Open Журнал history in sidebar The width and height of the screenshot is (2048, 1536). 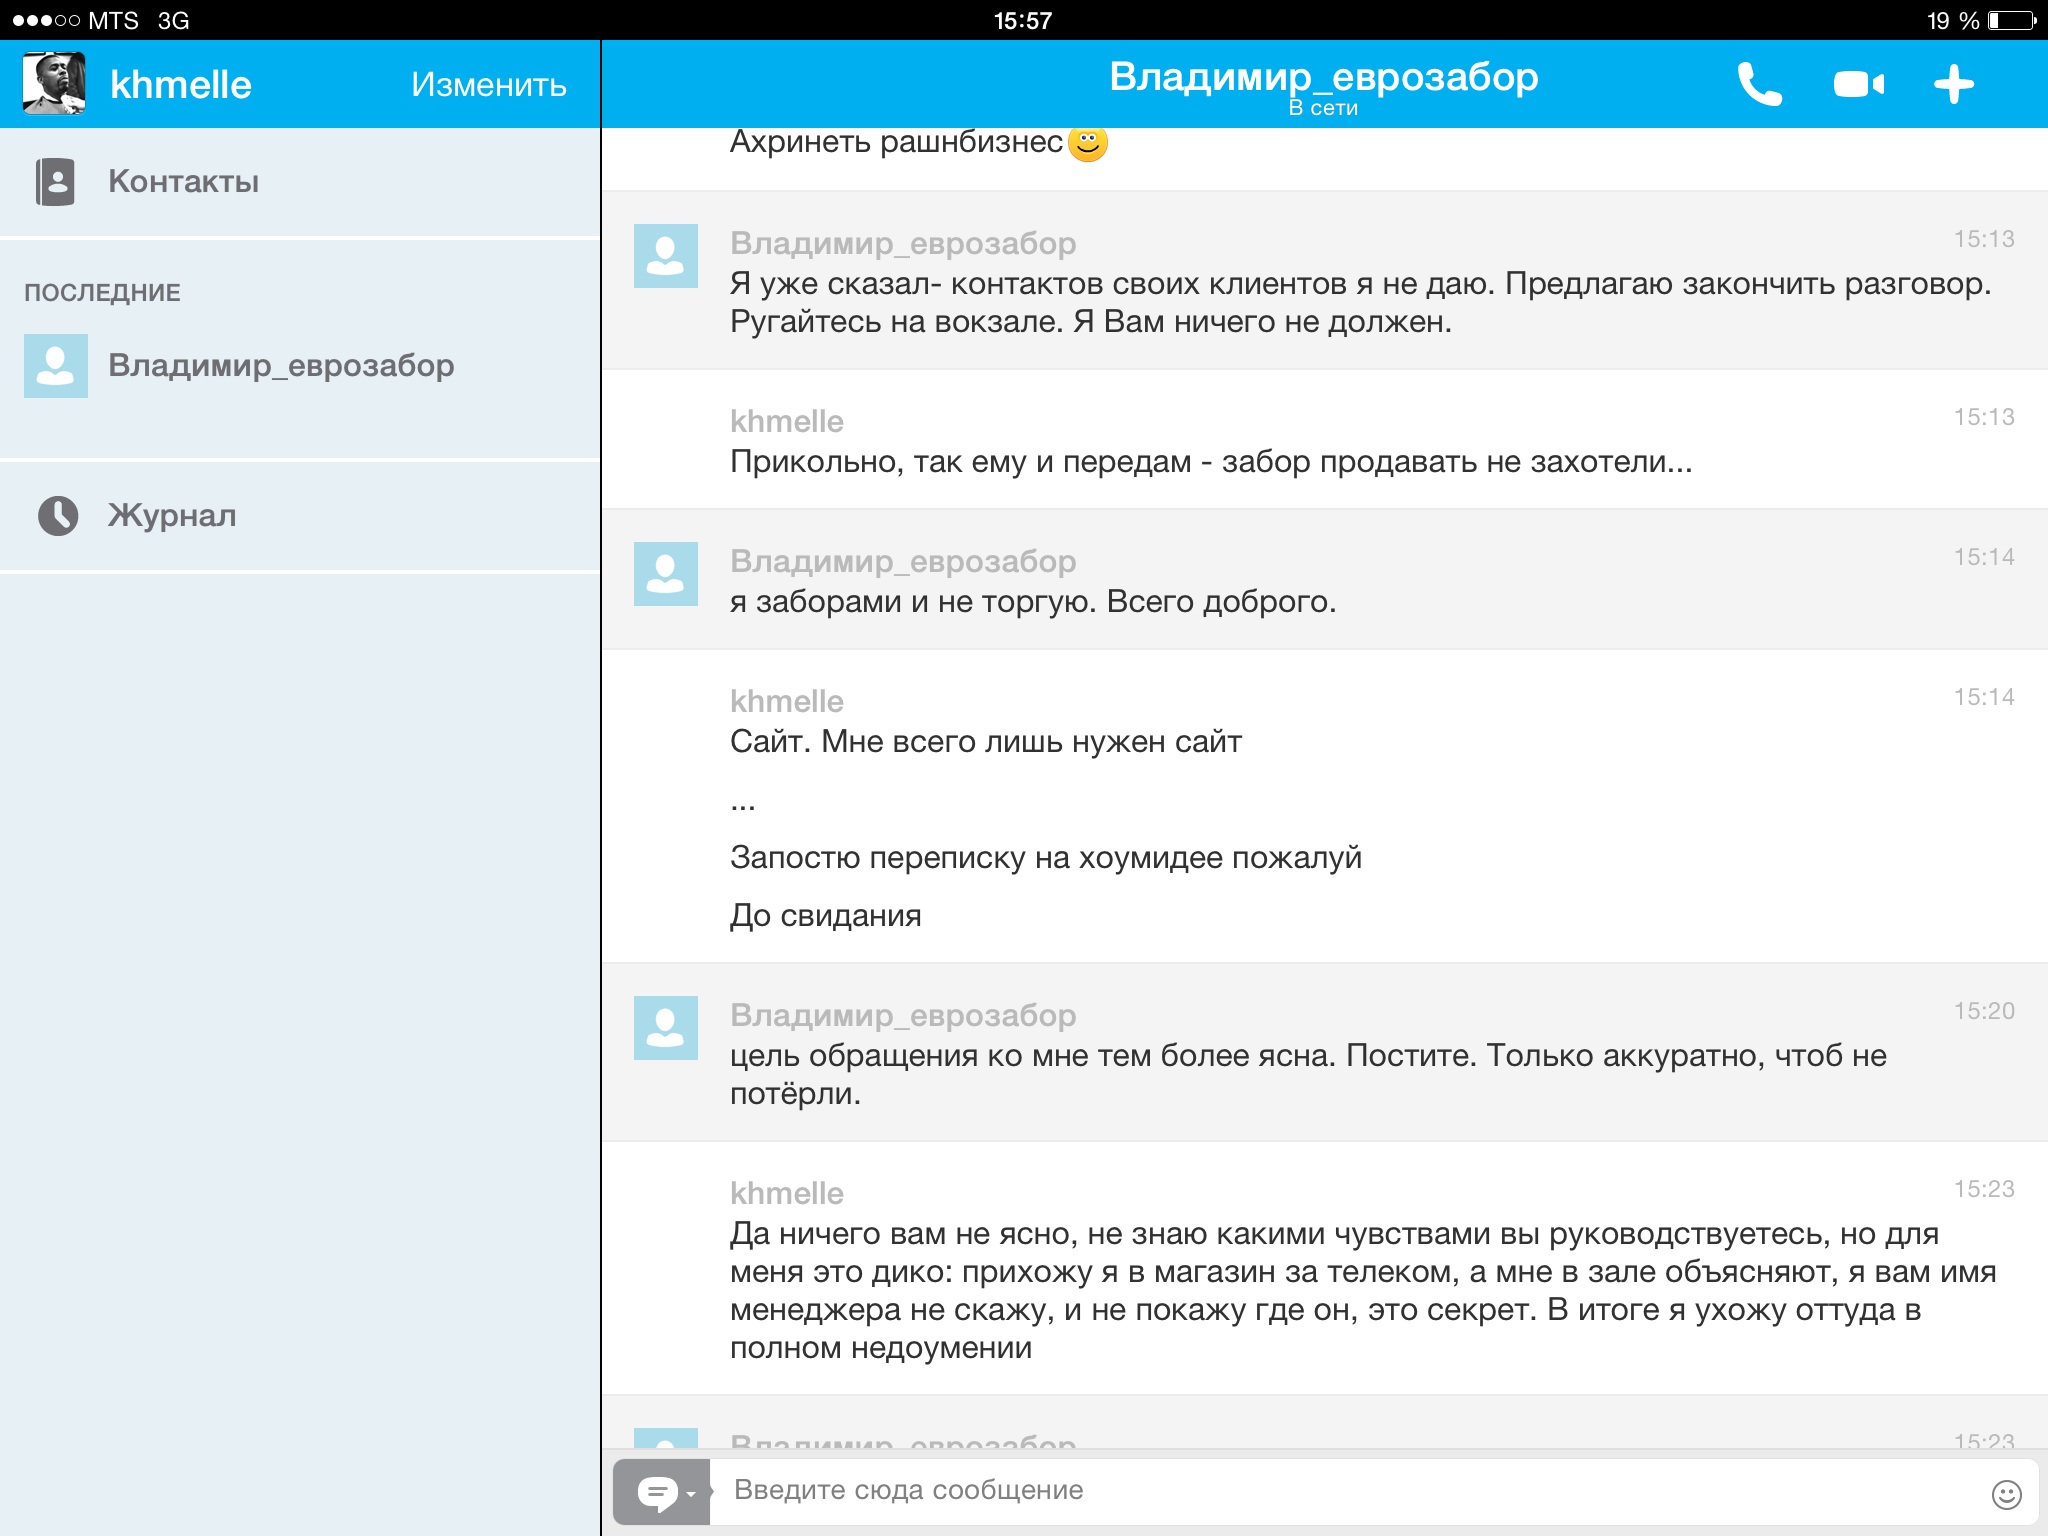(x=172, y=515)
